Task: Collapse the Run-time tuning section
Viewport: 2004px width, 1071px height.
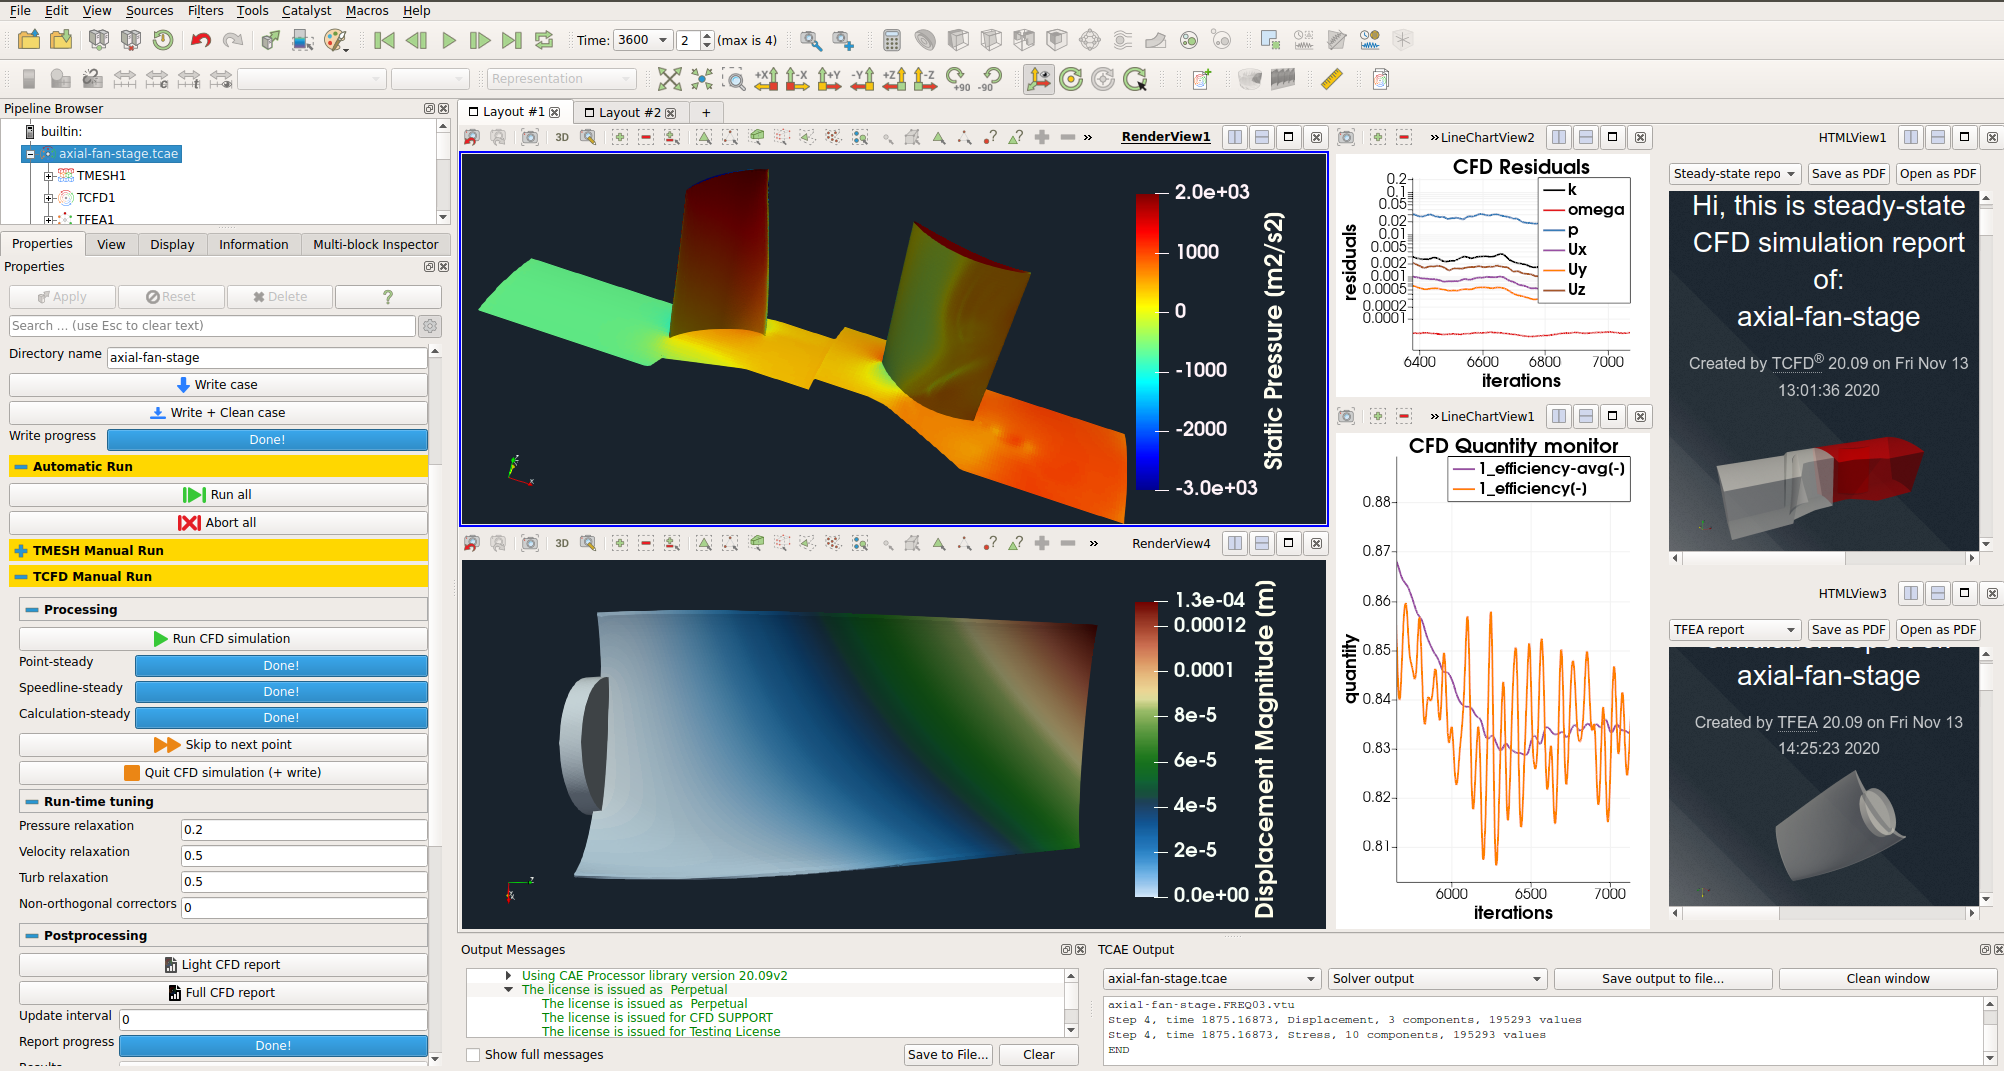Action: pyautogui.click(x=32, y=802)
